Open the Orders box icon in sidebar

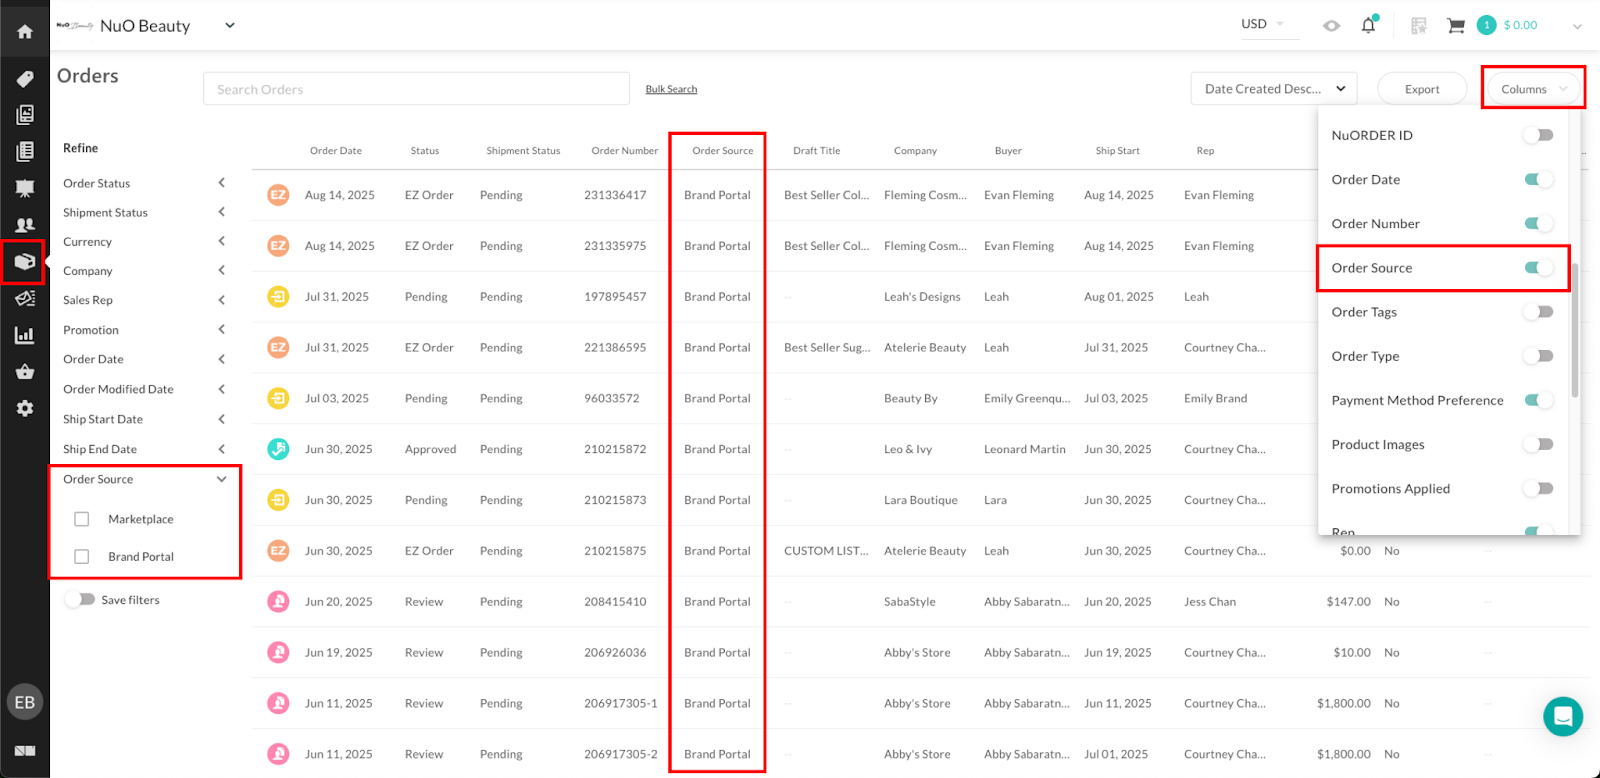coord(25,262)
